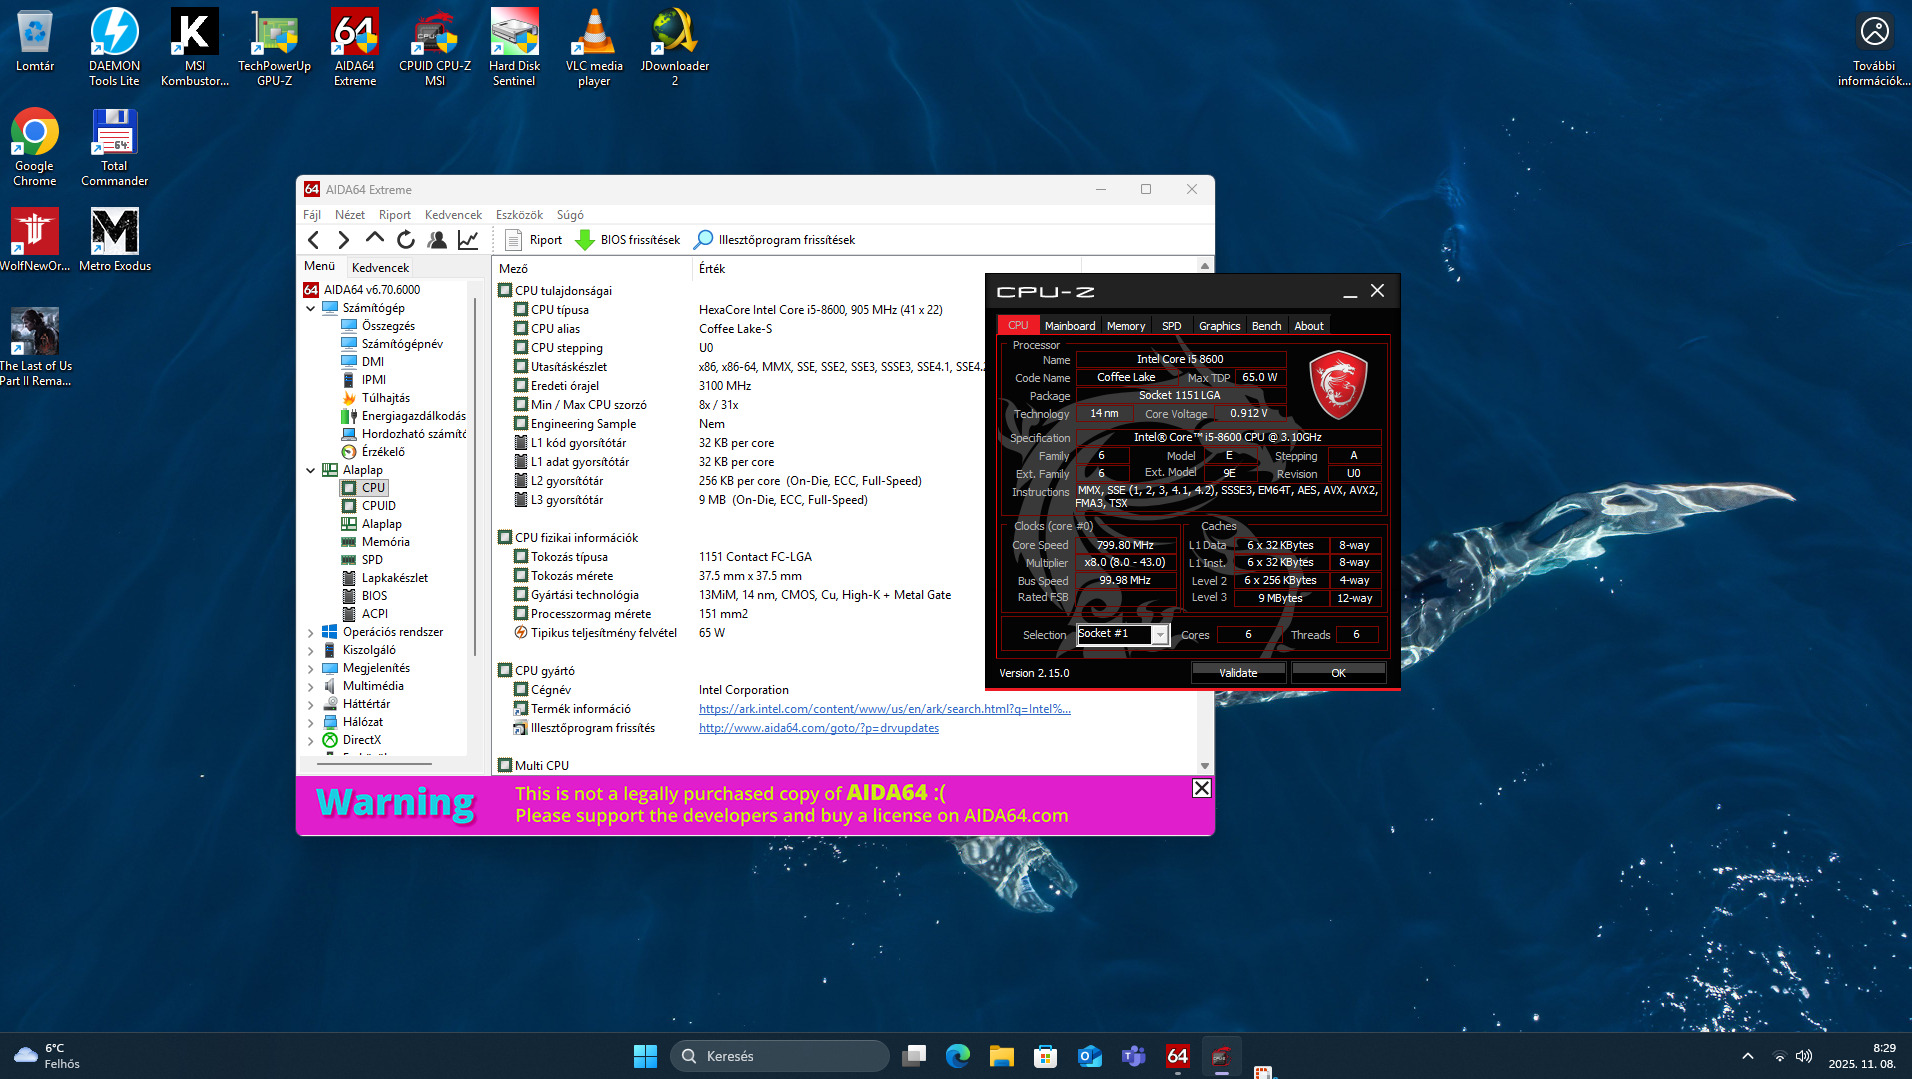Screen dimensions: 1912x1079
Task: Open Microsoft Edge from the taskbar
Action: click(958, 1056)
